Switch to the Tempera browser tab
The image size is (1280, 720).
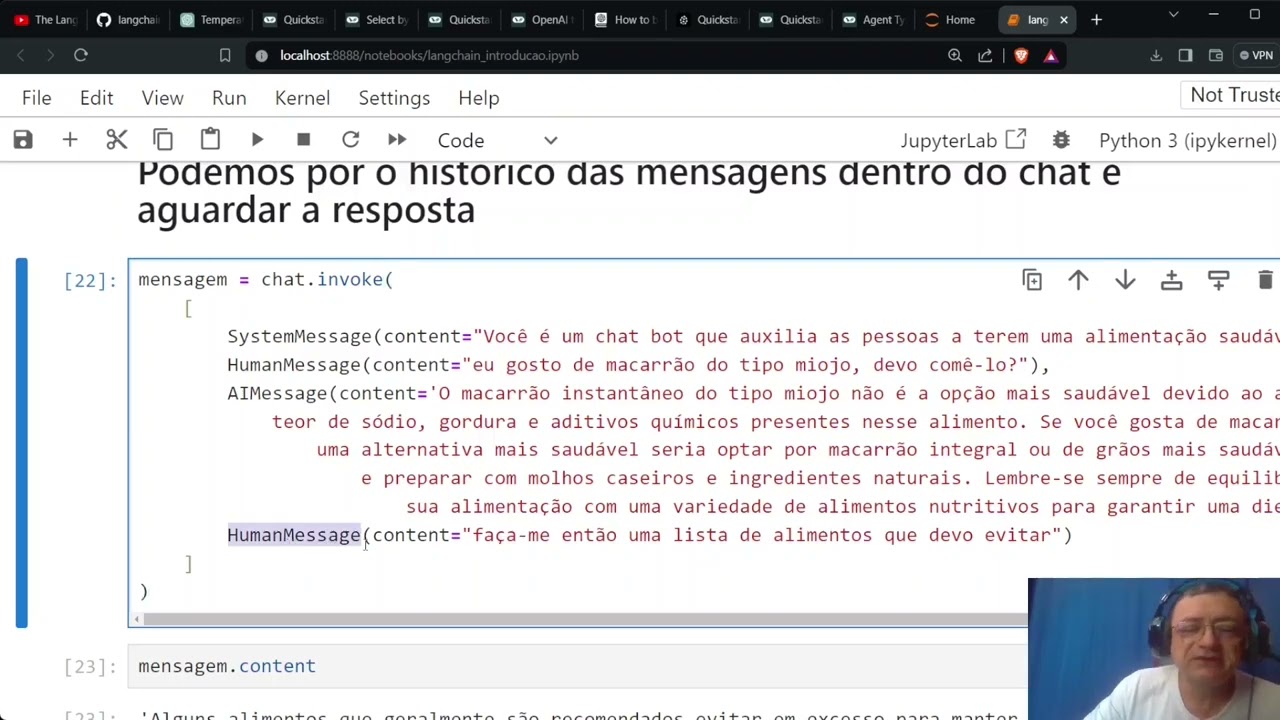(x=212, y=19)
